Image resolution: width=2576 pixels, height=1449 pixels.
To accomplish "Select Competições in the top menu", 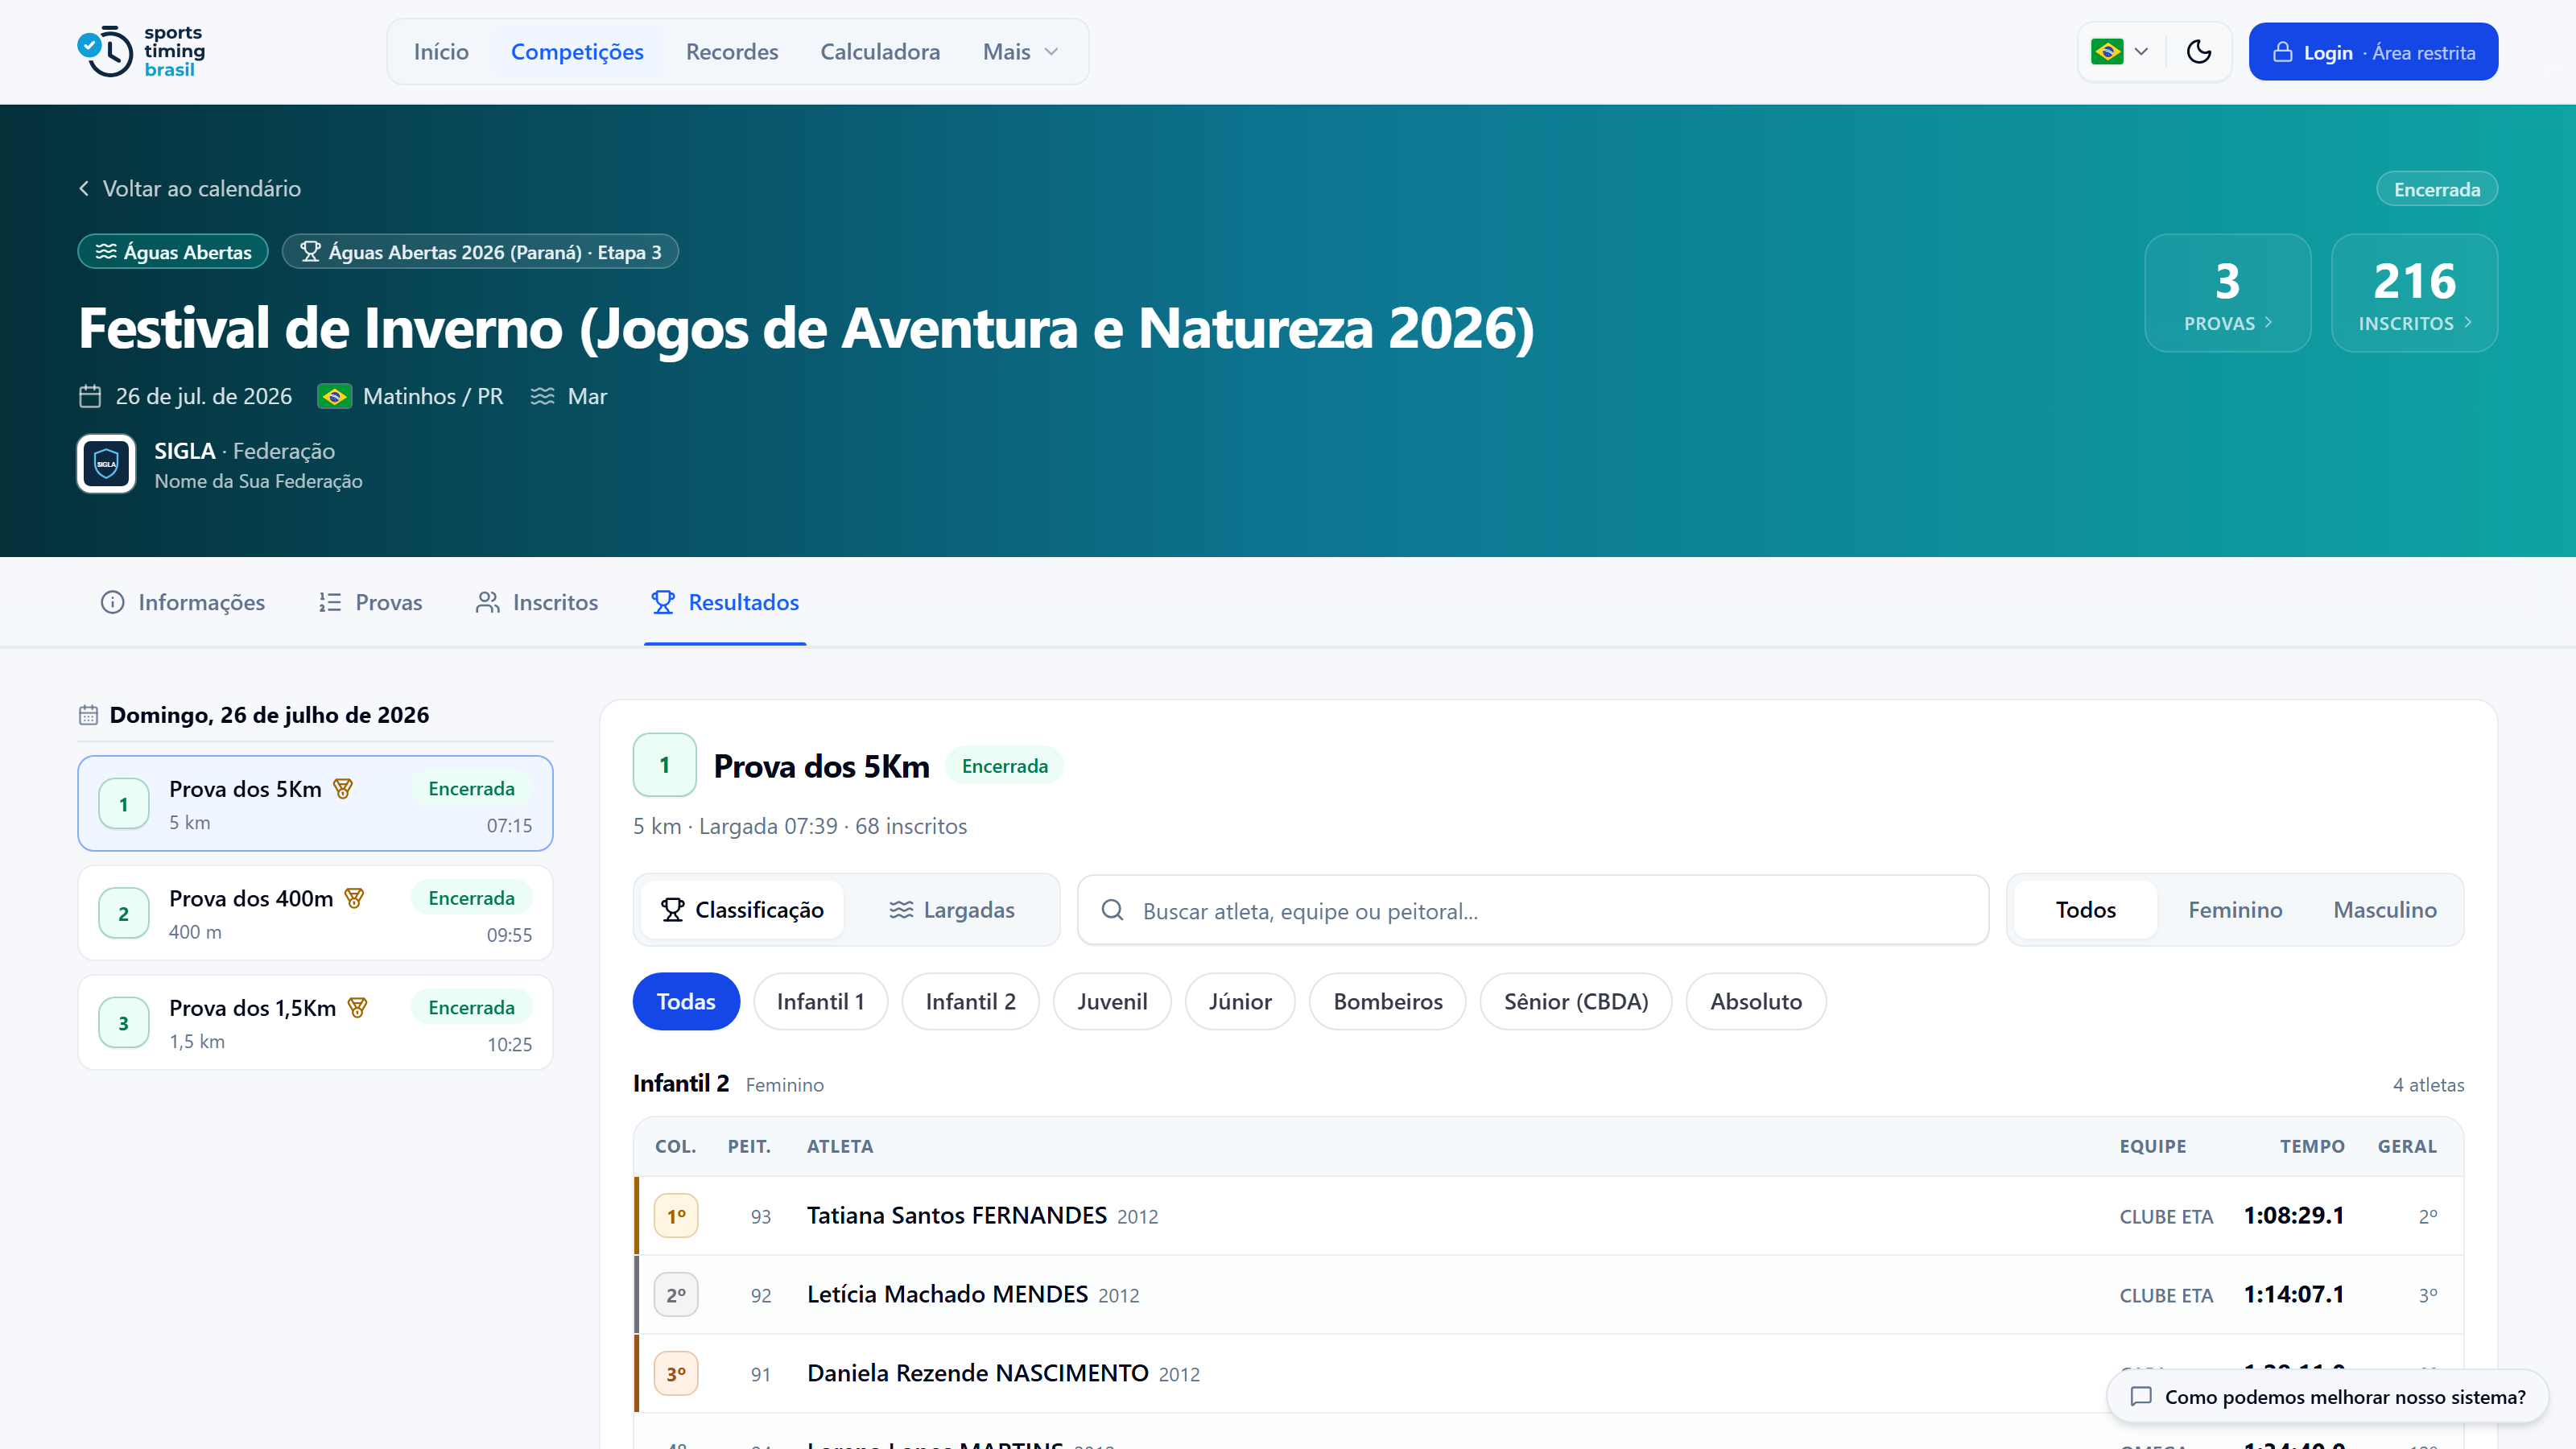I will click(577, 52).
